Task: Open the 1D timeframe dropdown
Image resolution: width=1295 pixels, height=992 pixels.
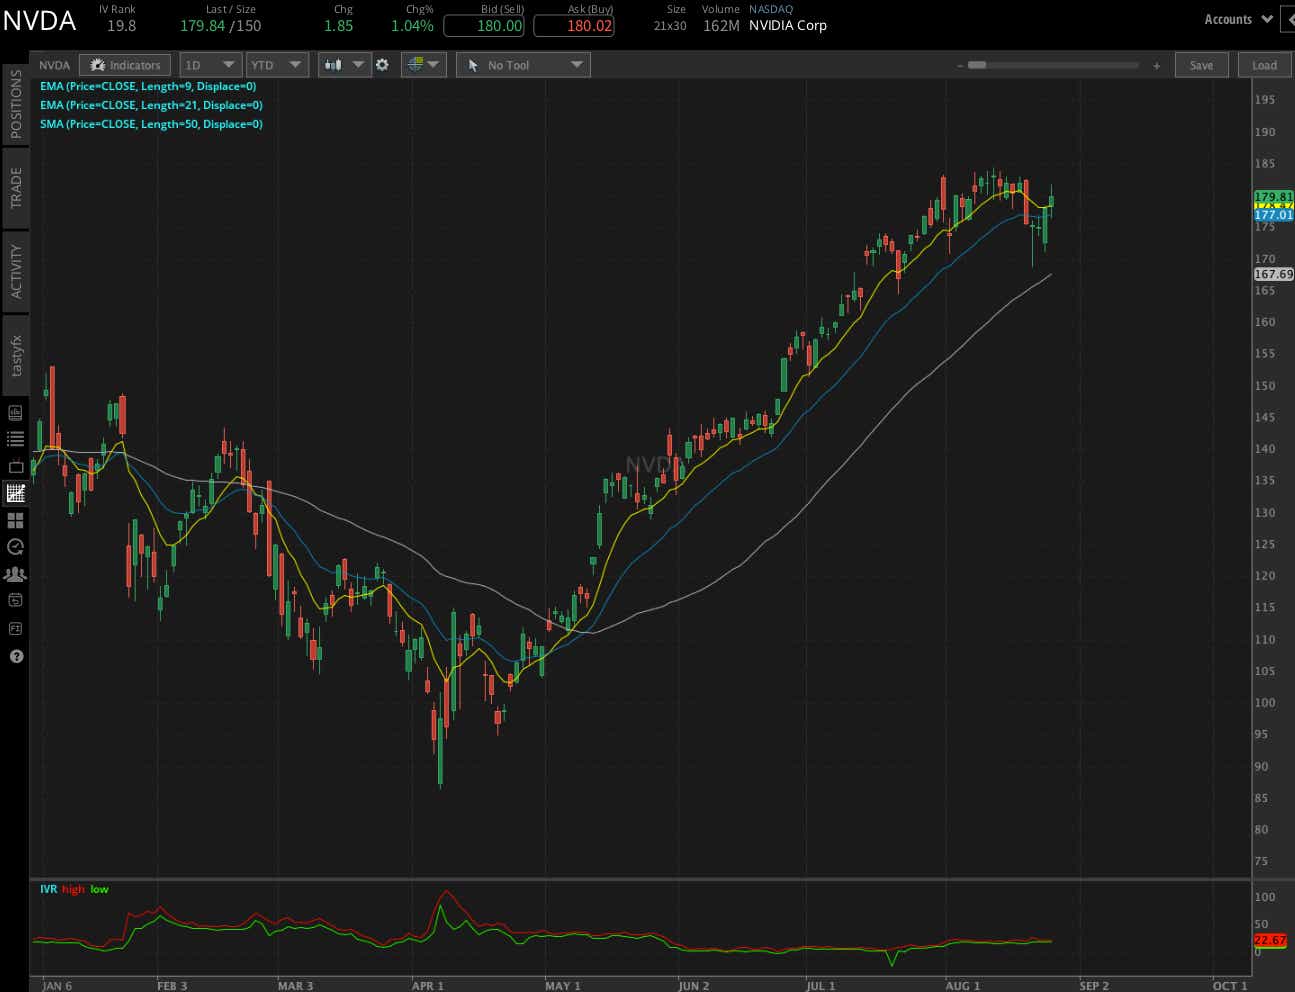Action: click(x=210, y=64)
